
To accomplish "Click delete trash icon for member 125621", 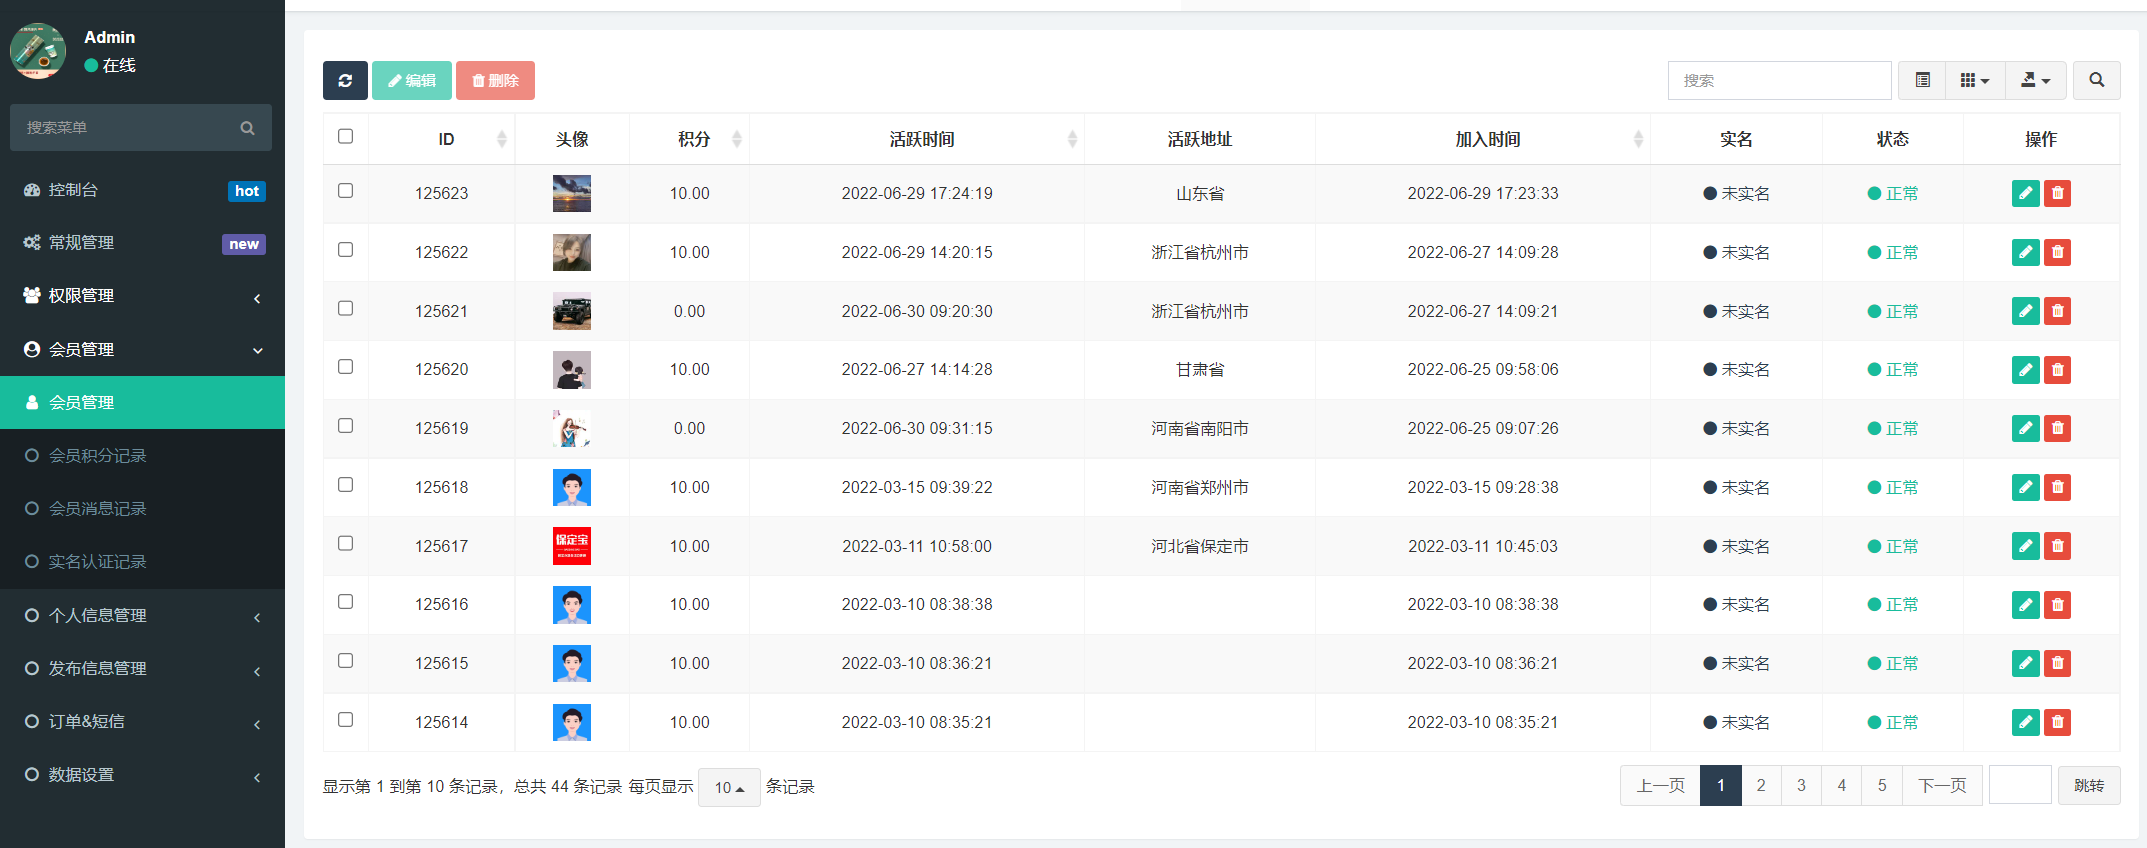I will pos(2057,311).
